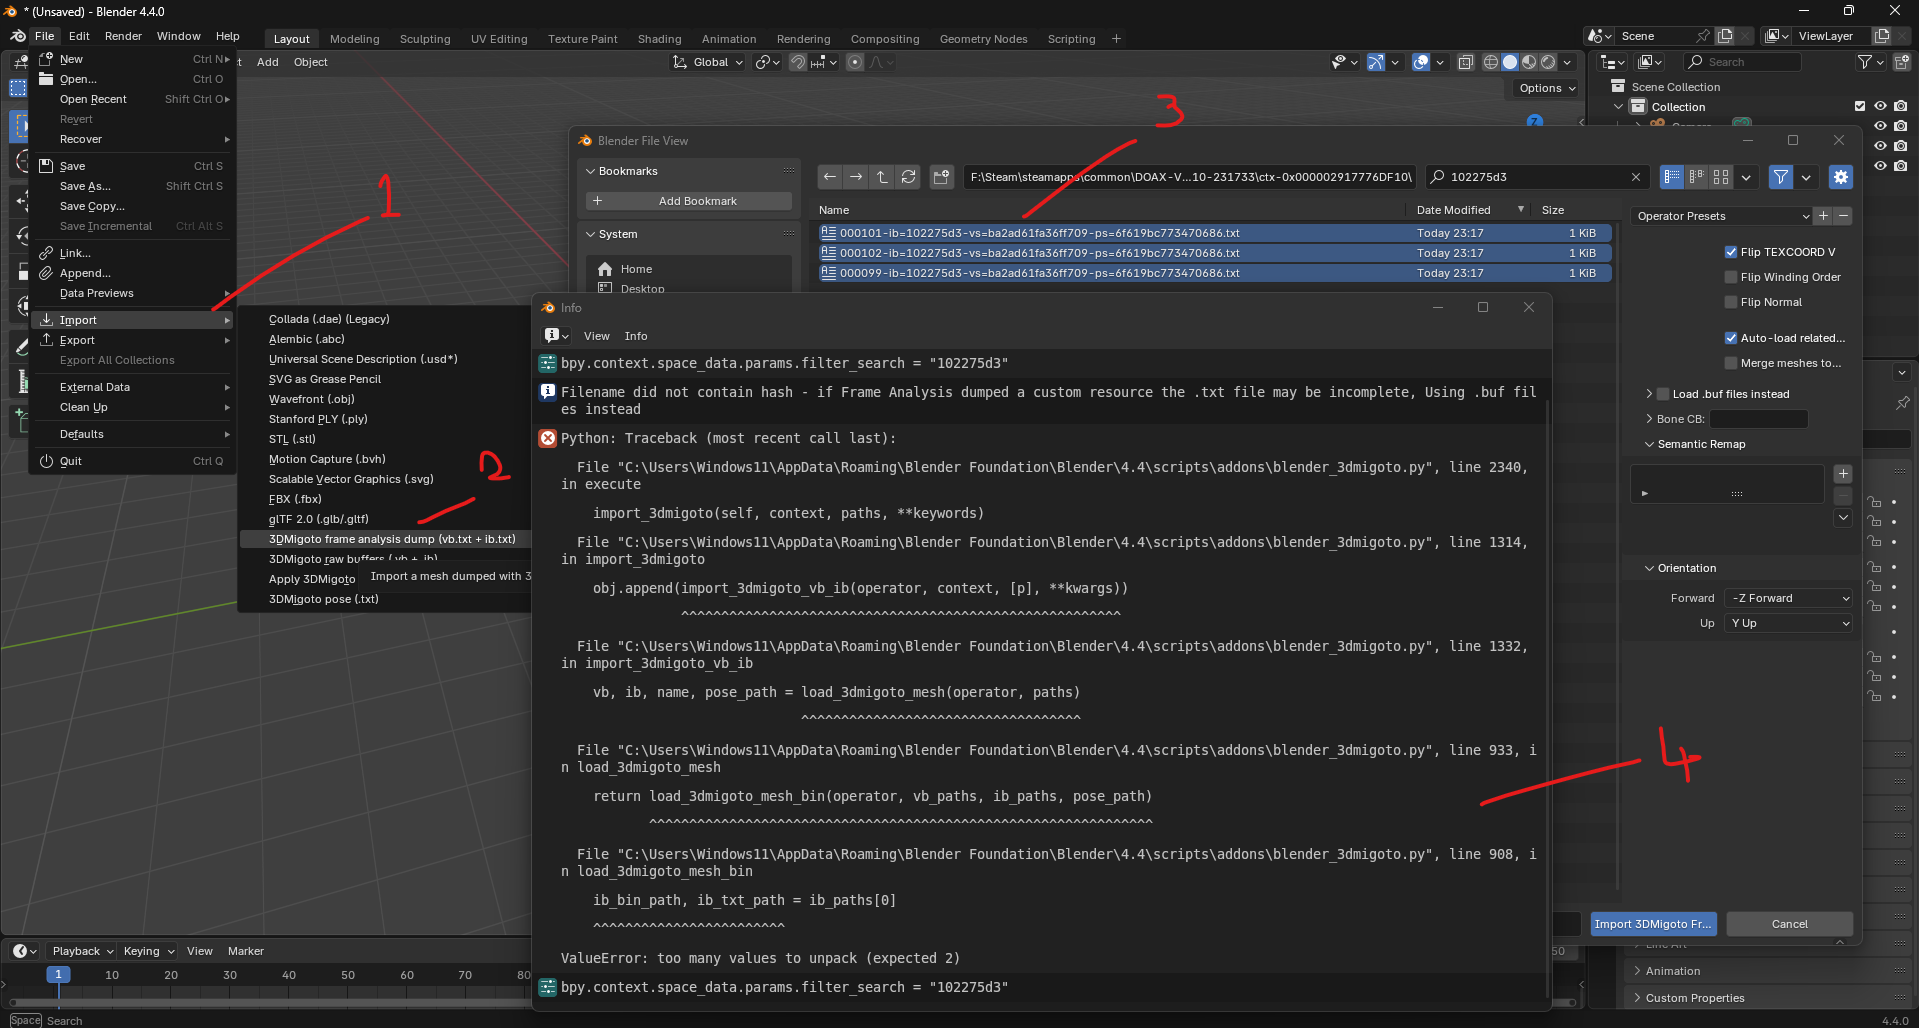Go to parent directory in File View
This screenshot has height=1028, width=1919.
point(882,177)
